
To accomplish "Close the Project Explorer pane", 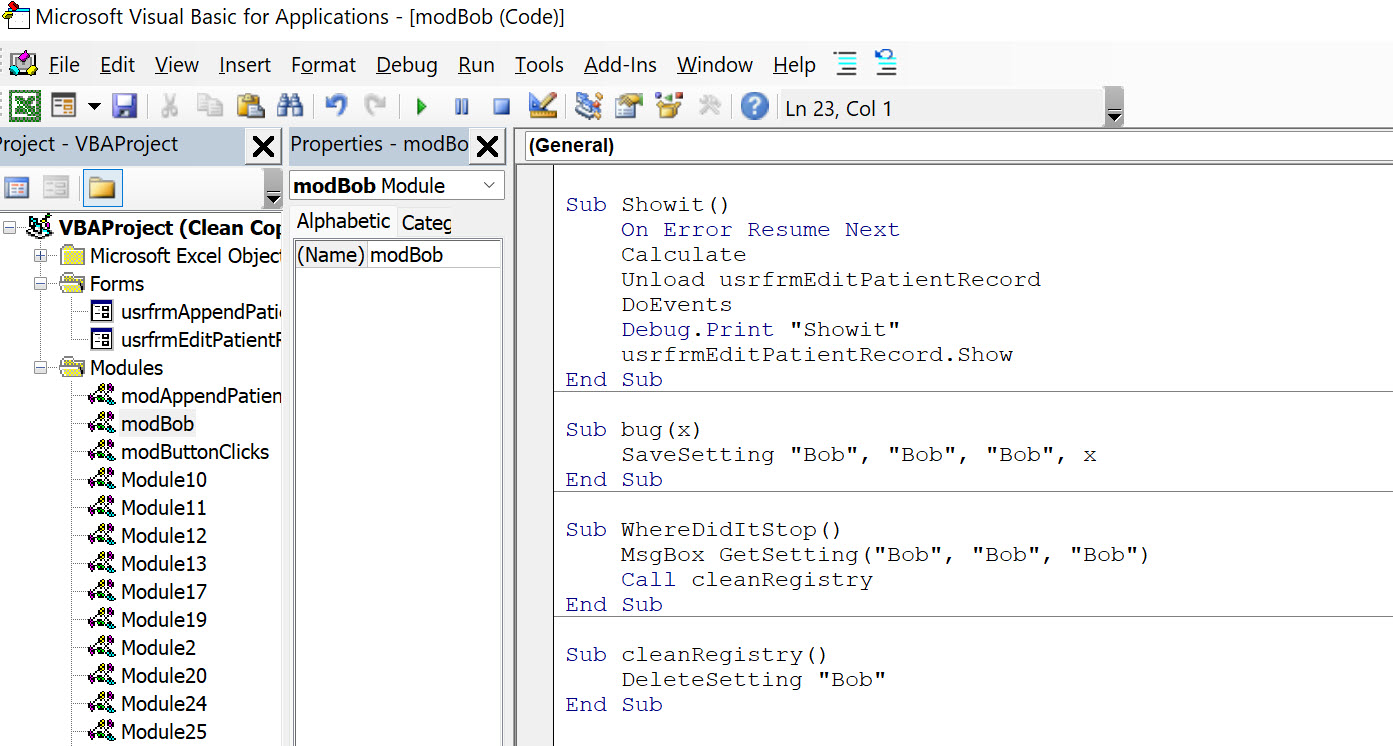I will [x=263, y=147].
